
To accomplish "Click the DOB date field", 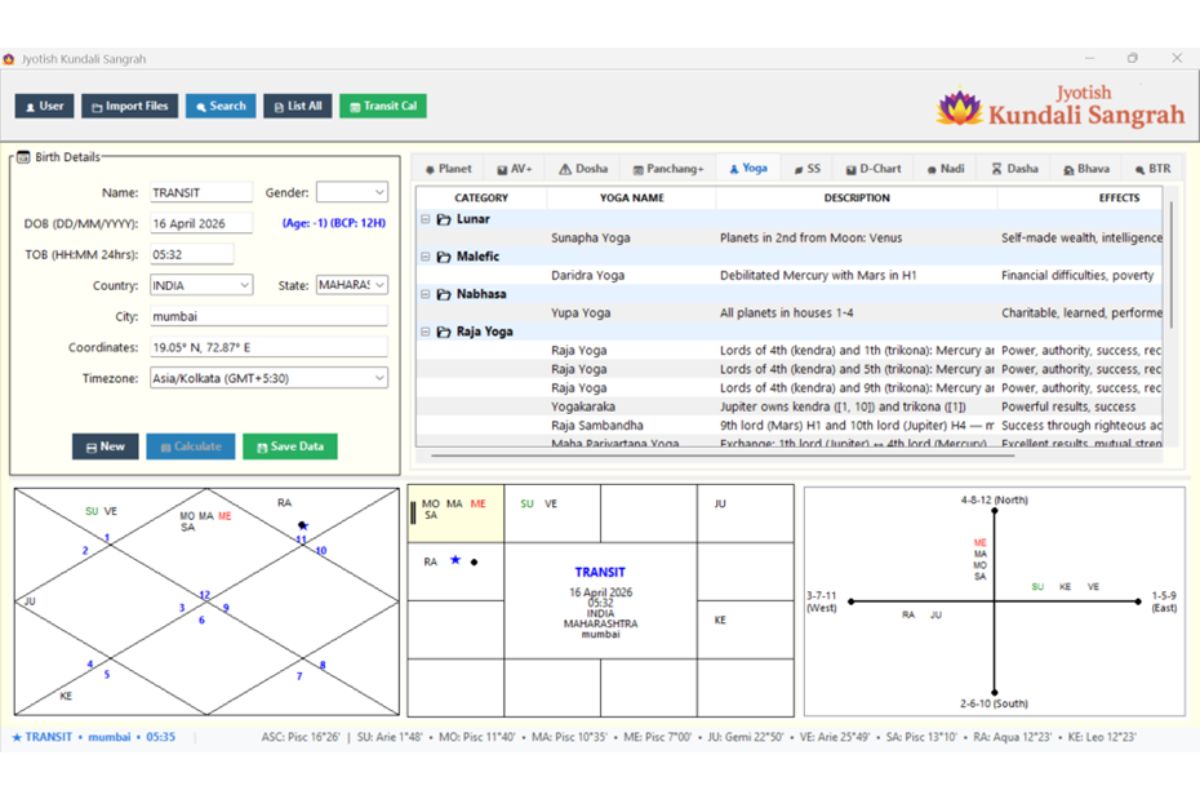I will pyautogui.click(x=201, y=223).
